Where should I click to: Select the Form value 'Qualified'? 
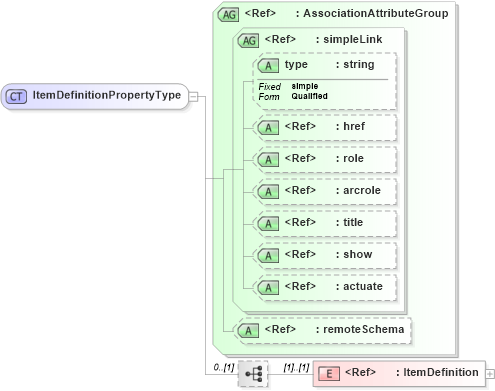click(309, 96)
